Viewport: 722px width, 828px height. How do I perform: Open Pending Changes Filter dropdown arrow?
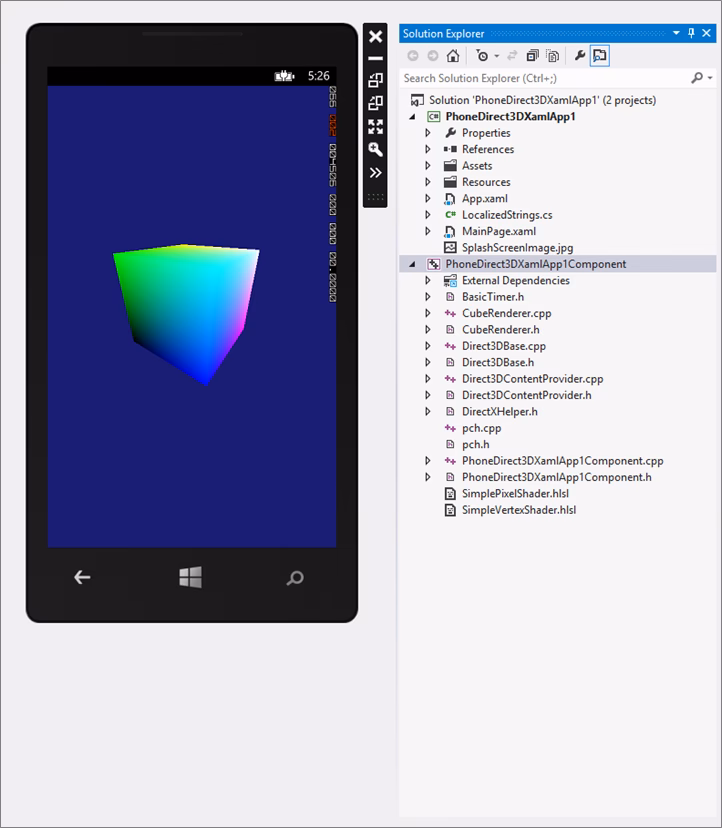[496, 56]
